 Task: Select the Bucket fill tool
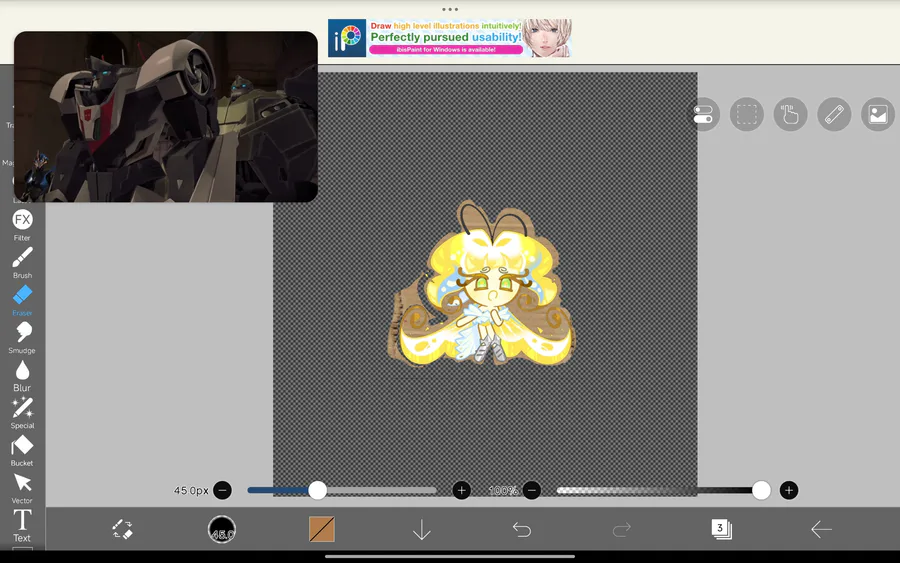[22, 451]
